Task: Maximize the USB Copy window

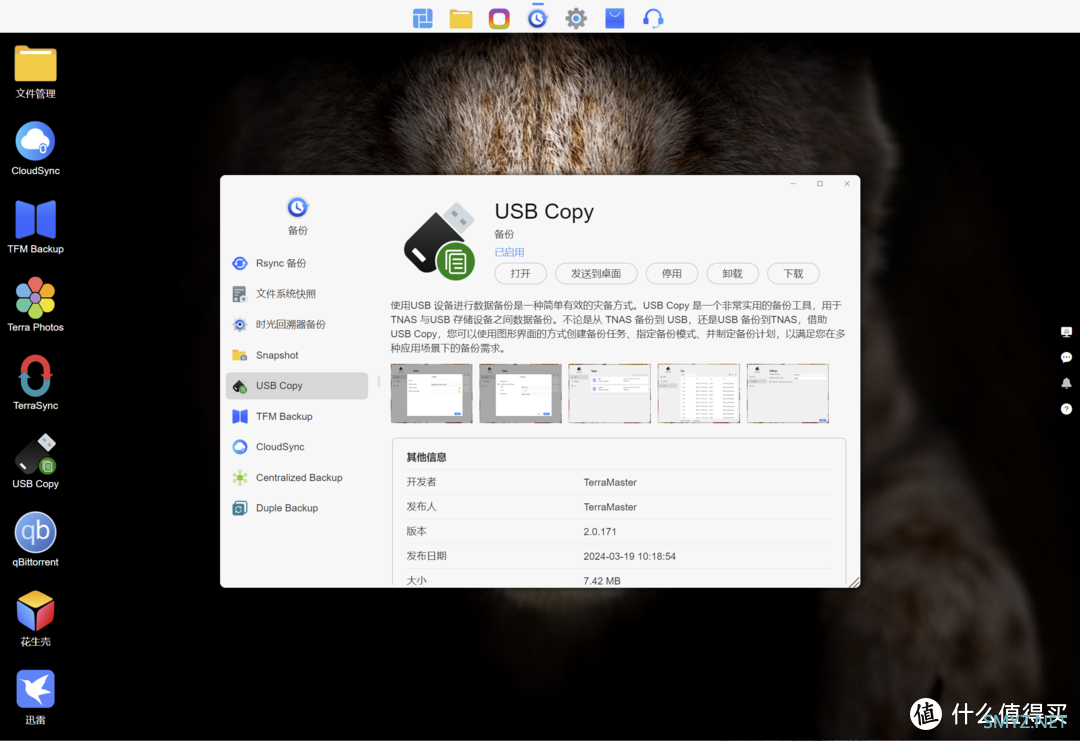Action: (x=820, y=183)
